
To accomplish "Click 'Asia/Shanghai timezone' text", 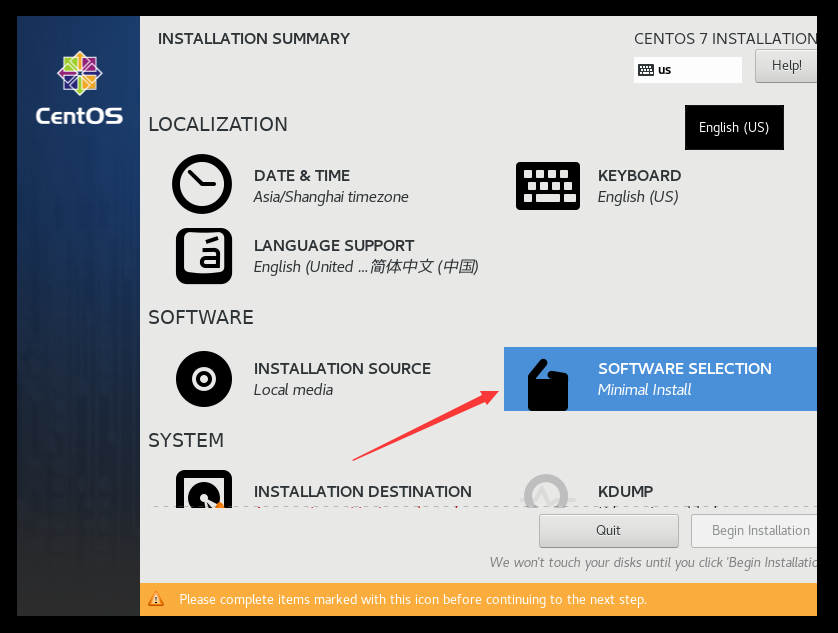I will pyautogui.click(x=331, y=197).
